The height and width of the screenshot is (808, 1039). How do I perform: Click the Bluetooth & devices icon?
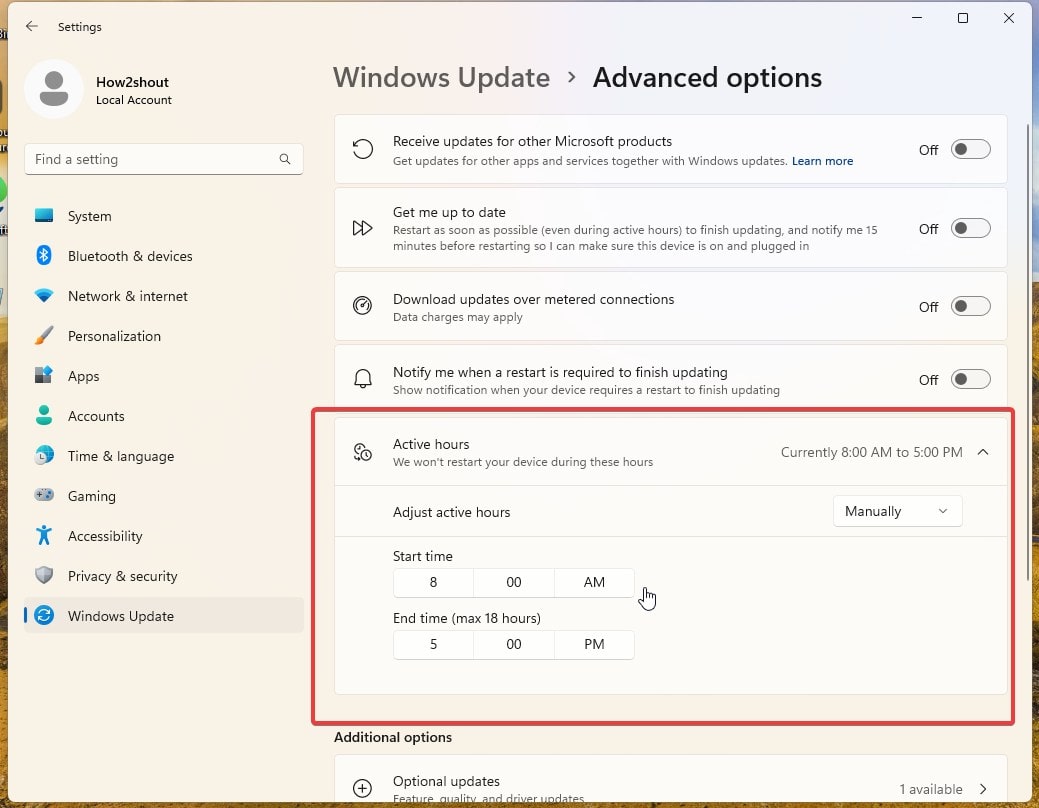click(x=44, y=256)
